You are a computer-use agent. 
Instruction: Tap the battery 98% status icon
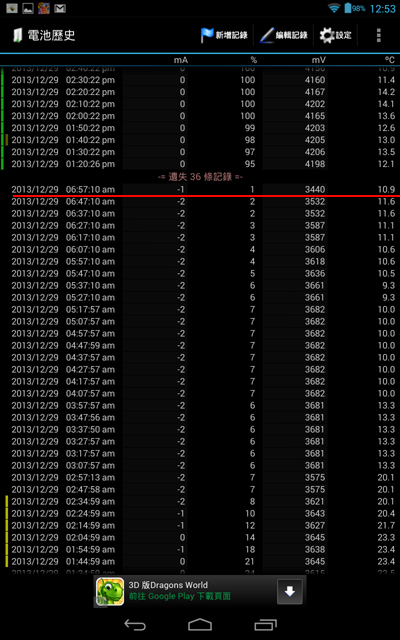pos(354,8)
